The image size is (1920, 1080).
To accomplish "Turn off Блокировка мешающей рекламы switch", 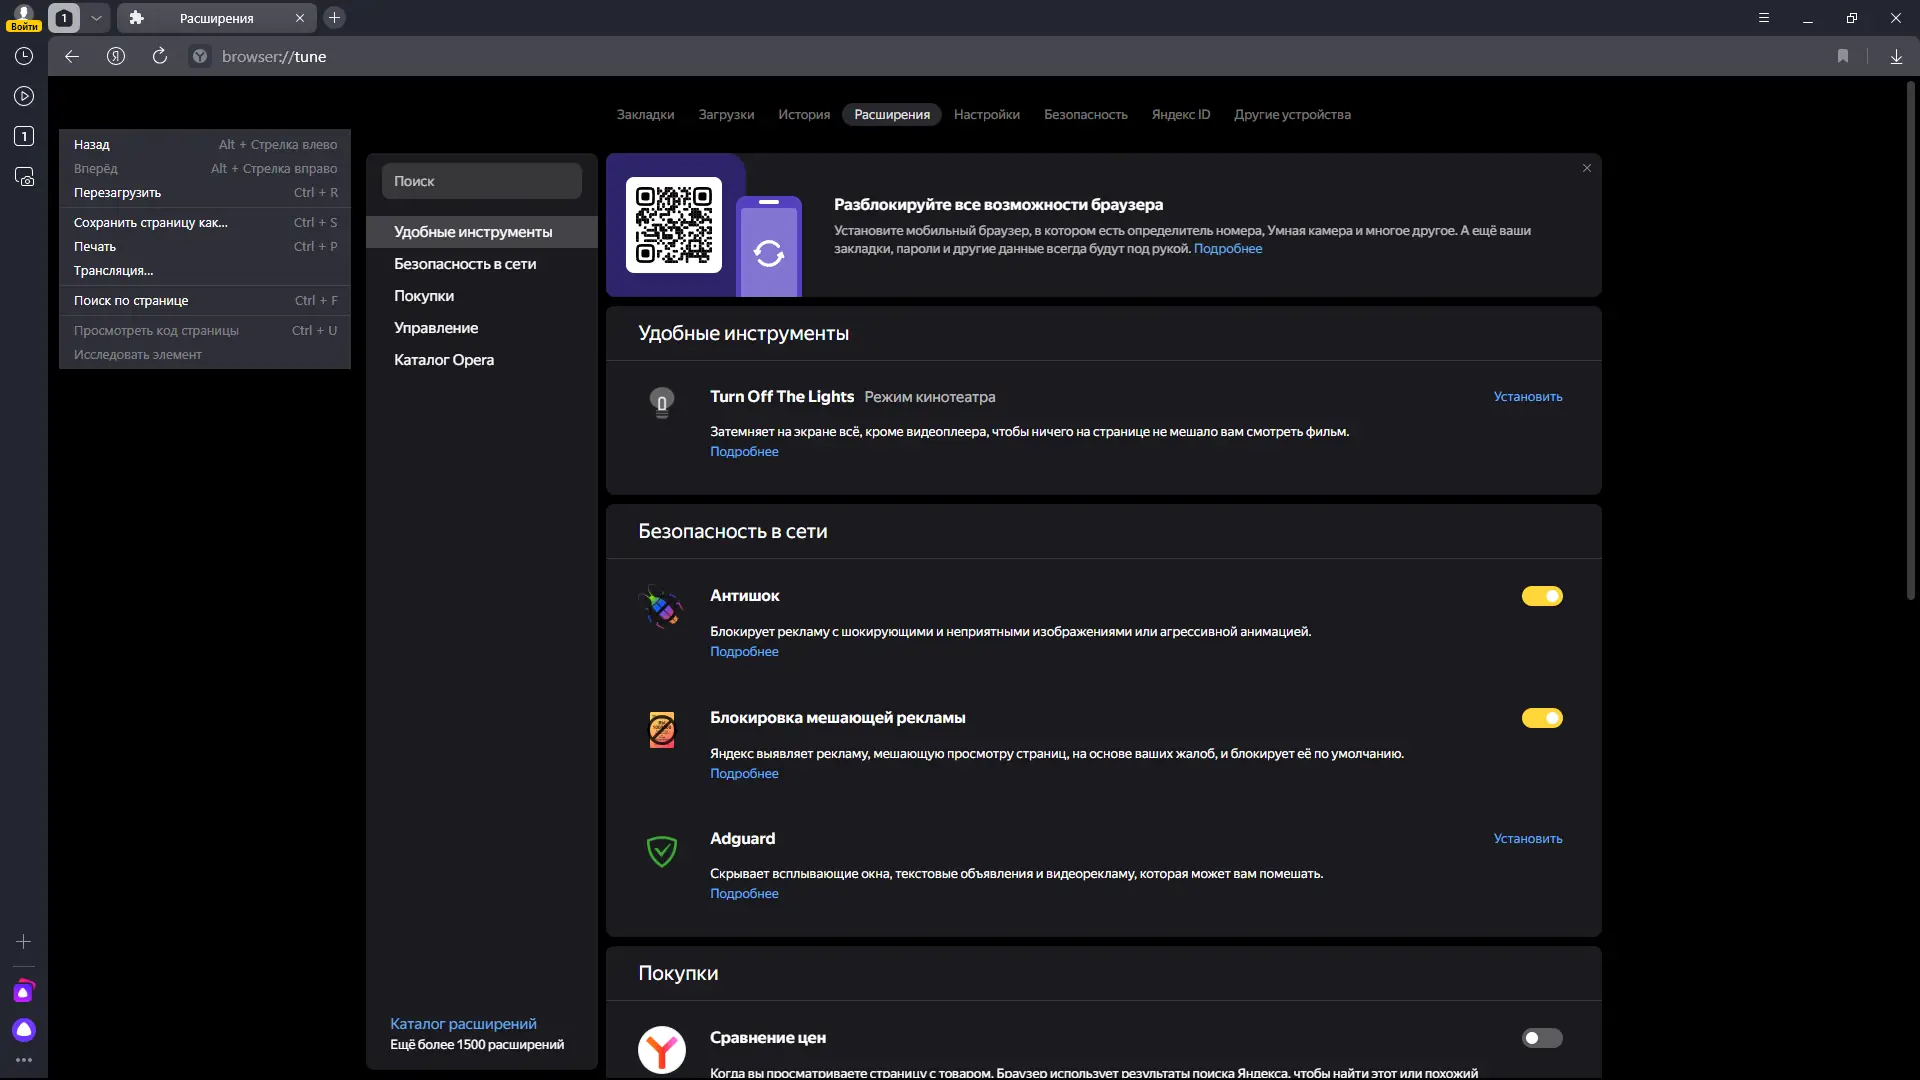I will click(1541, 719).
